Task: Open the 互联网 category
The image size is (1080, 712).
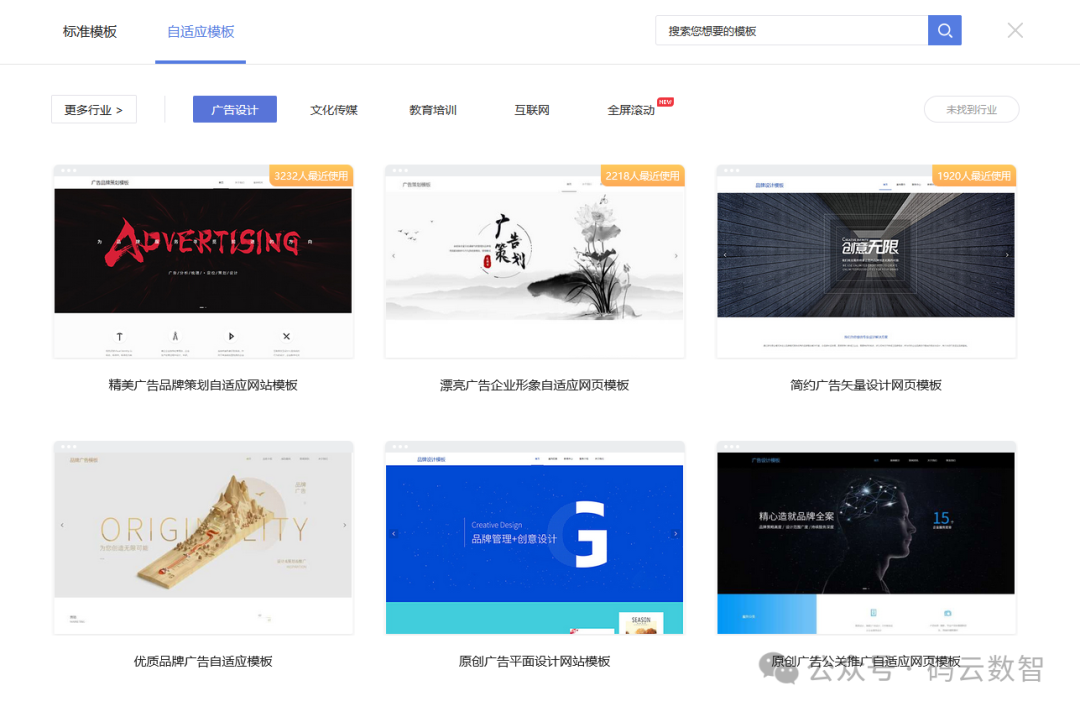Action: point(532,110)
